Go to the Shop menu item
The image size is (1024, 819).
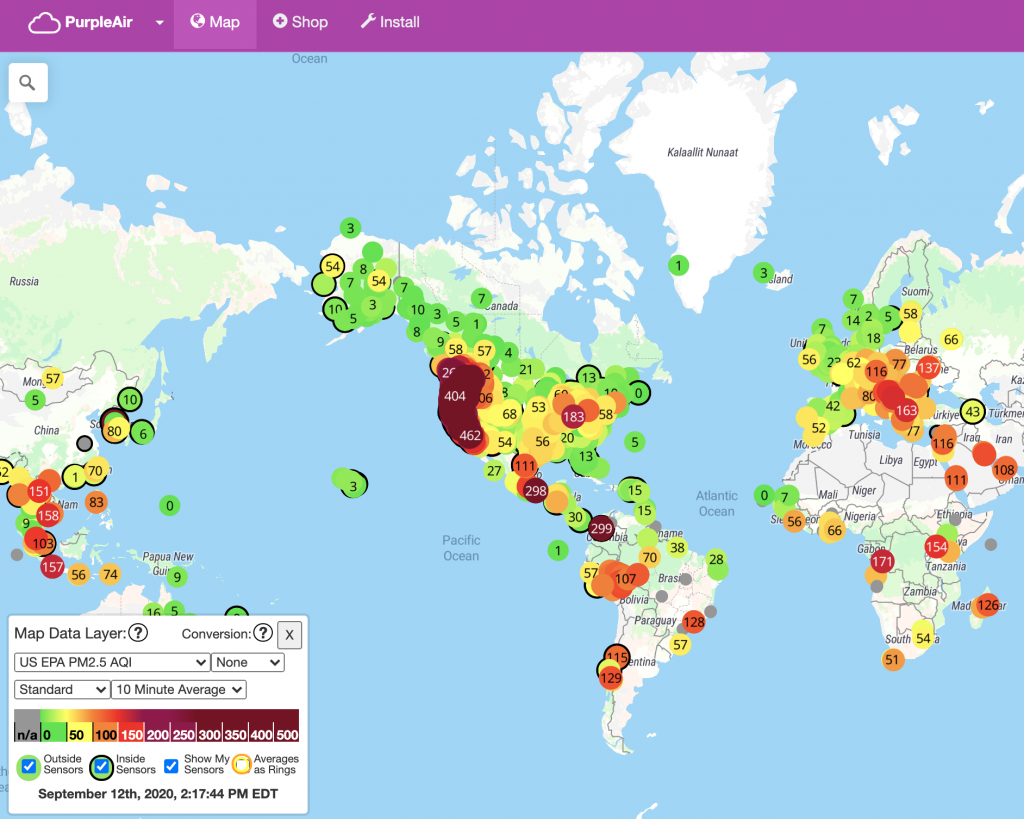(x=300, y=22)
